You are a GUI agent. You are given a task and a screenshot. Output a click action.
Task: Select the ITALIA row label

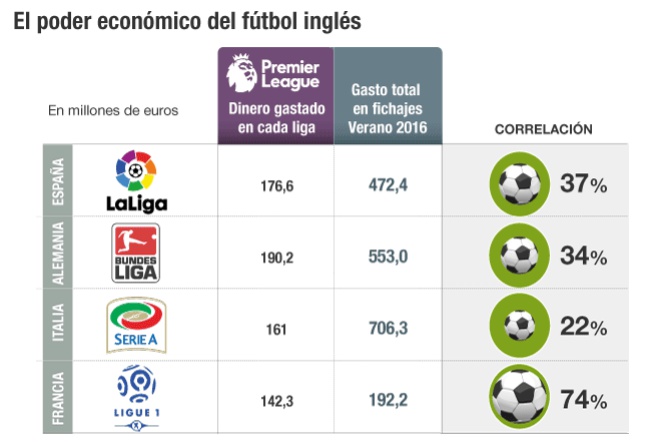[x=58, y=323]
